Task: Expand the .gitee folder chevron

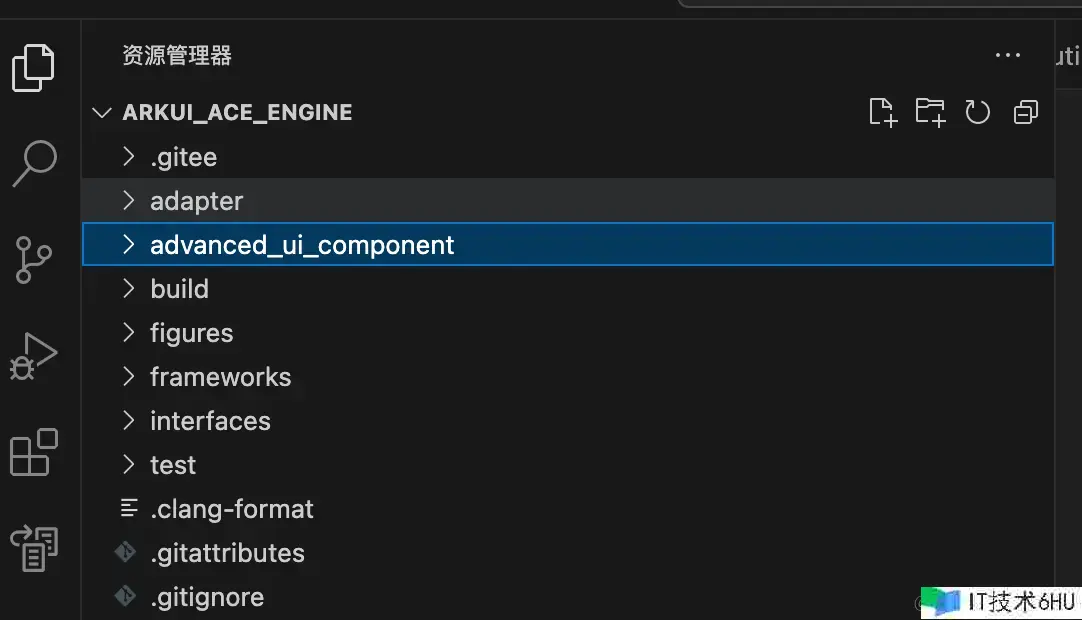Action: [x=128, y=157]
